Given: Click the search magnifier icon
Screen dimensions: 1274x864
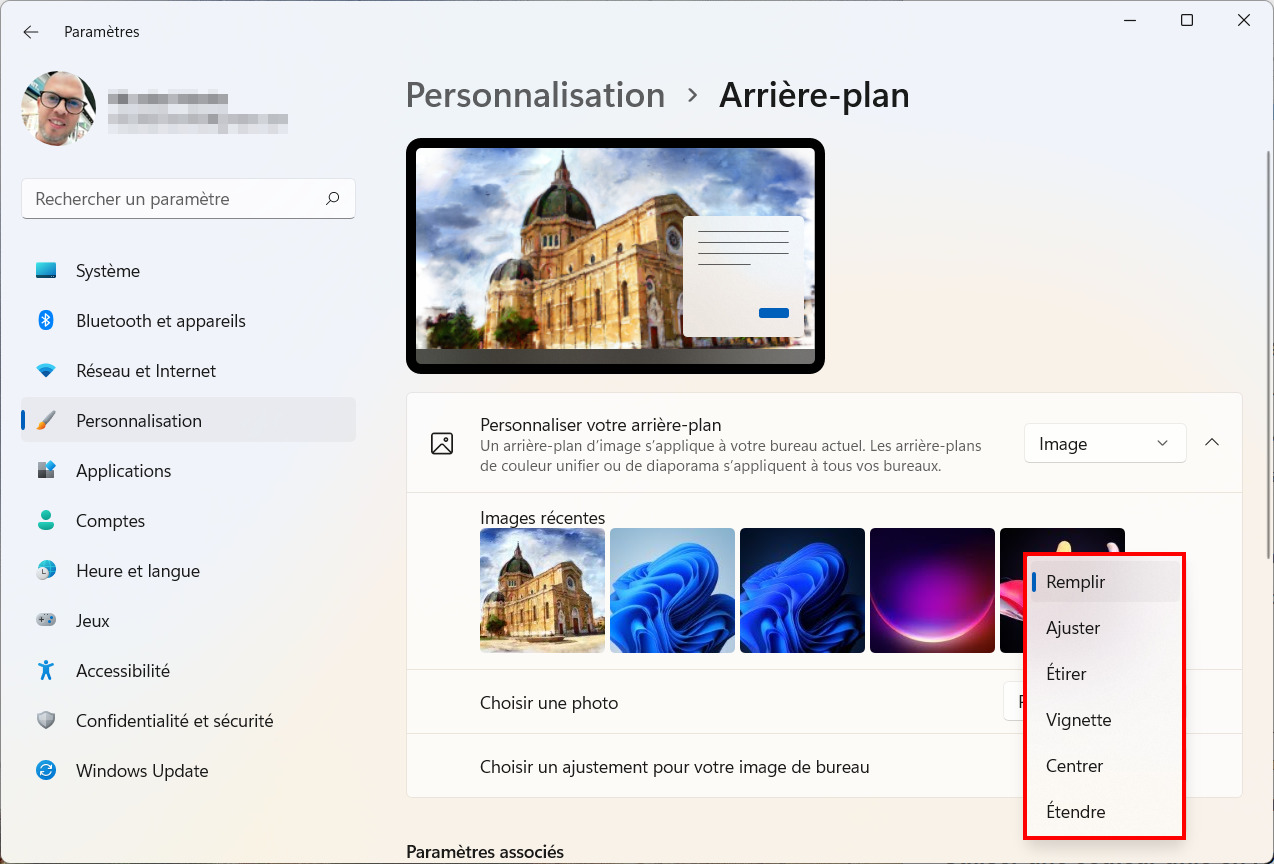Looking at the screenshot, I should click(333, 198).
